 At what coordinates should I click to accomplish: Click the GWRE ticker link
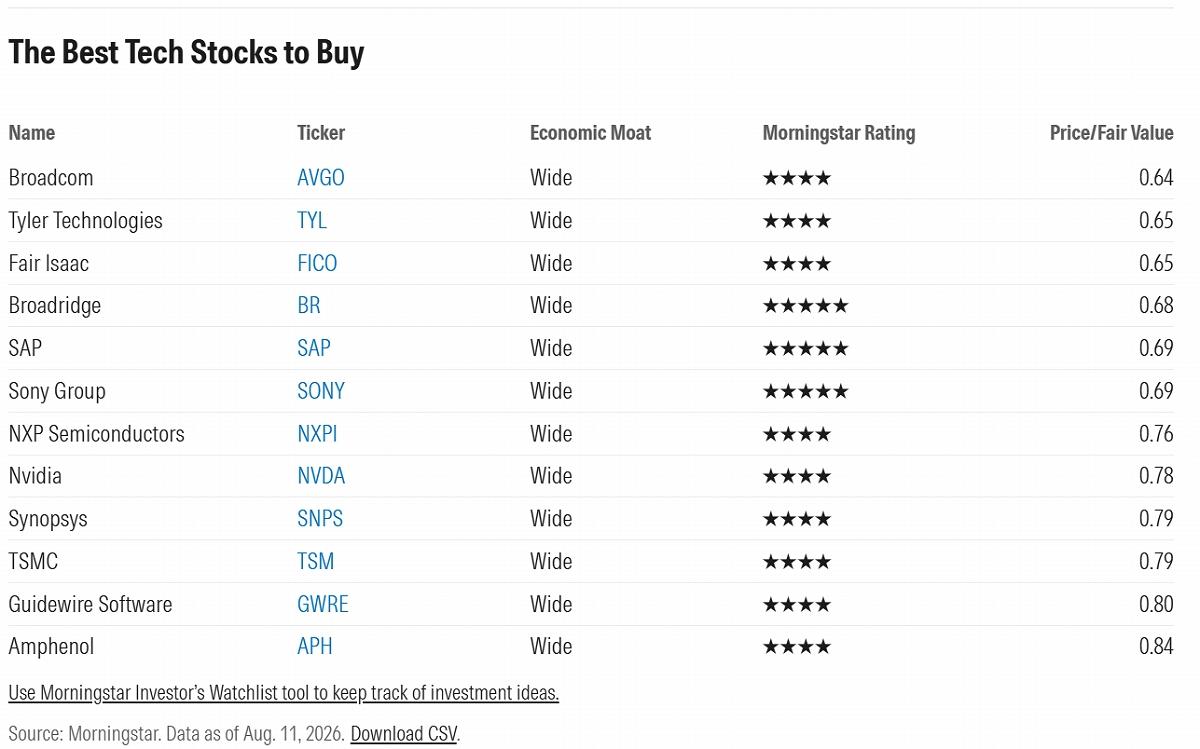pyautogui.click(x=323, y=605)
